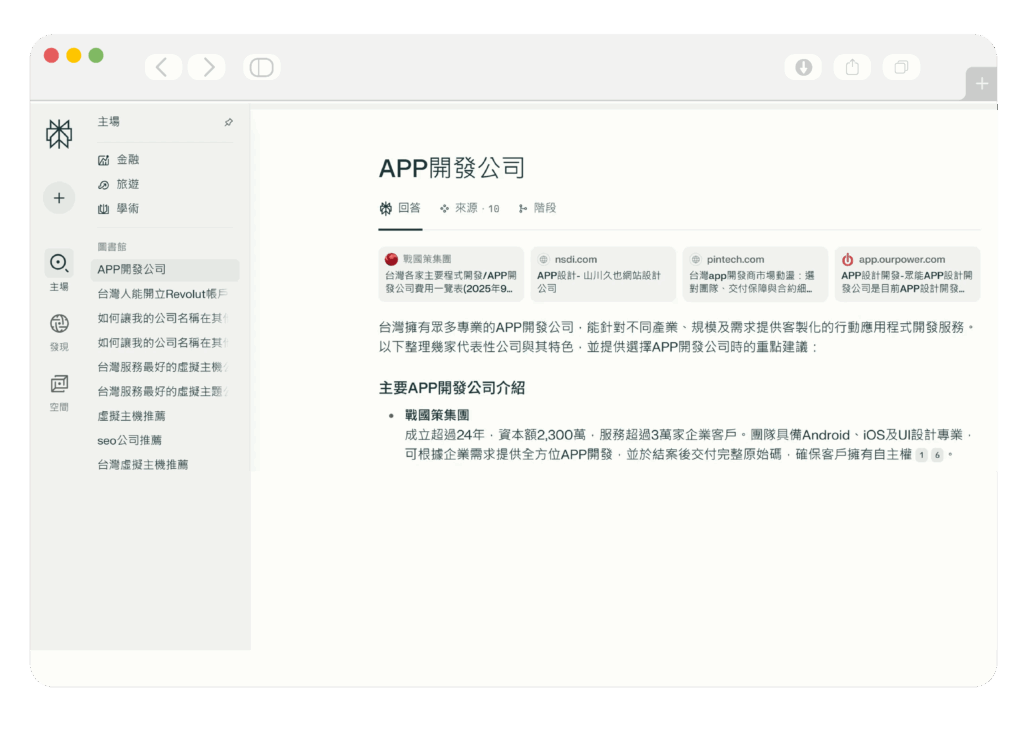Open a new browser tab

pyautogui.click(x=982, y=84)
